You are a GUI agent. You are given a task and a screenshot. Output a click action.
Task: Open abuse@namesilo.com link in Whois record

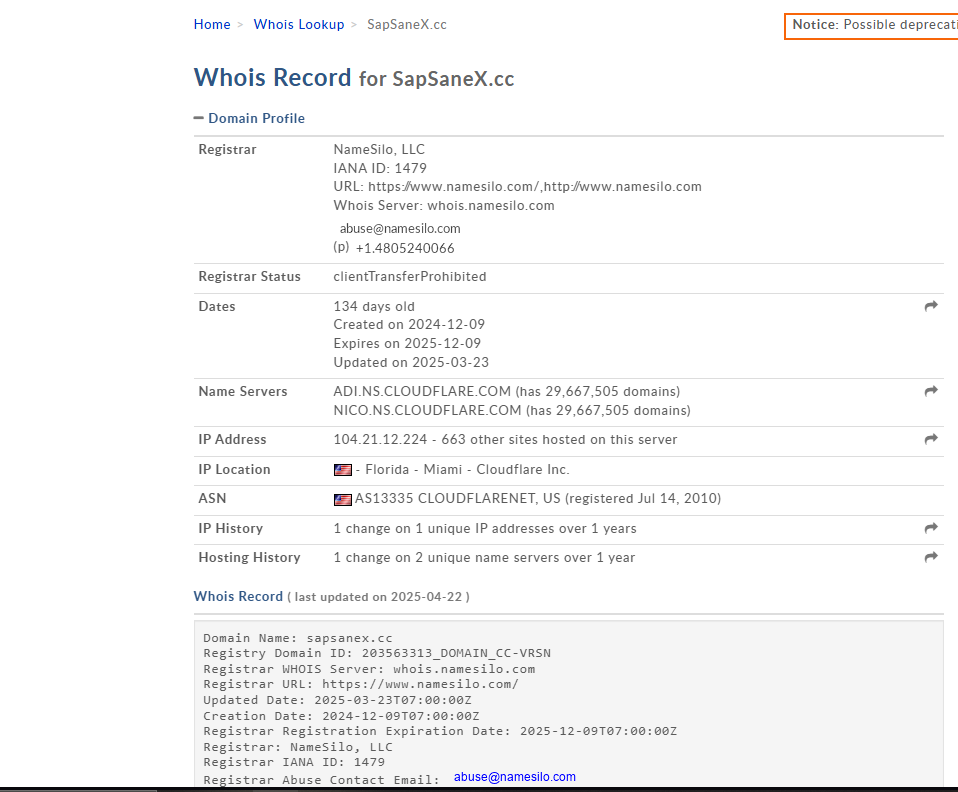(514, 777)
